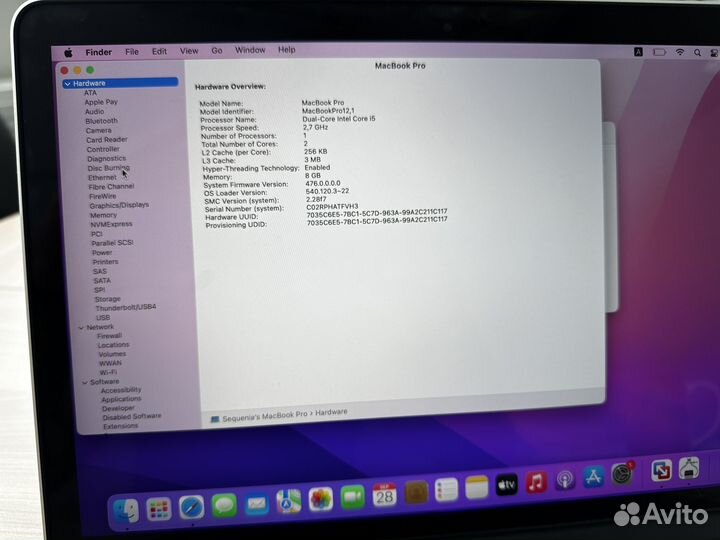Open Contacts app in the Dock
The width and height of the screenshot is (720, 540).
point(416,493)
